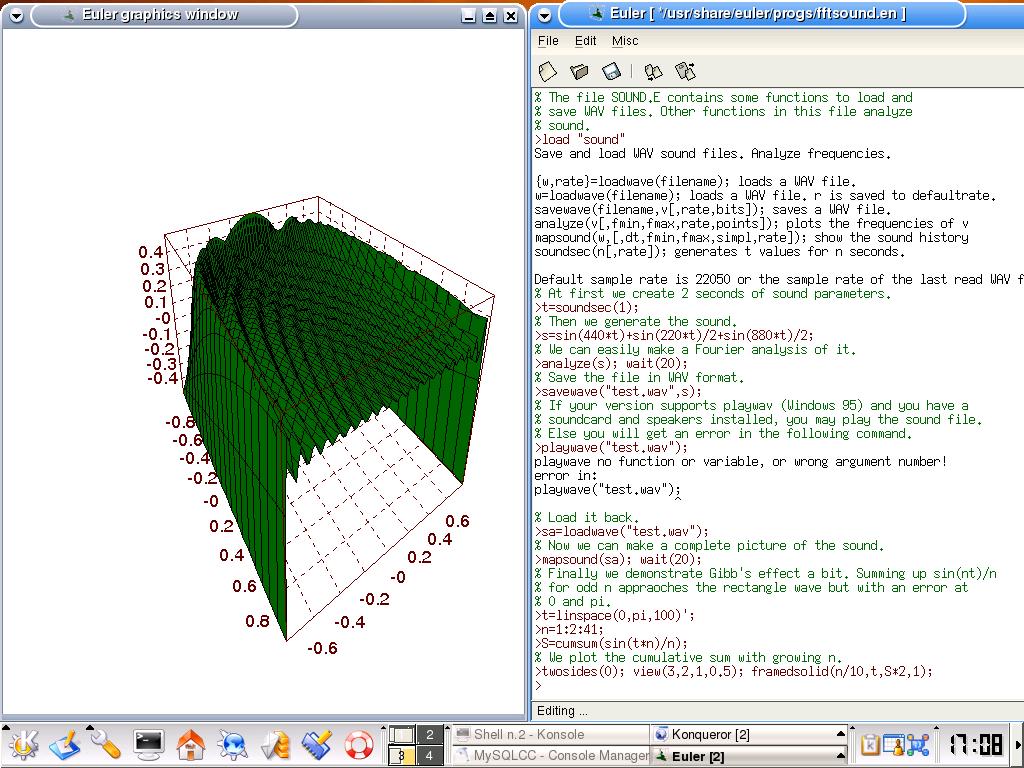The height and width of the screenshot is (768, 1024).
Task: Click the line >mapsound(sa); wait(20);
Action: tap(618, 559)
